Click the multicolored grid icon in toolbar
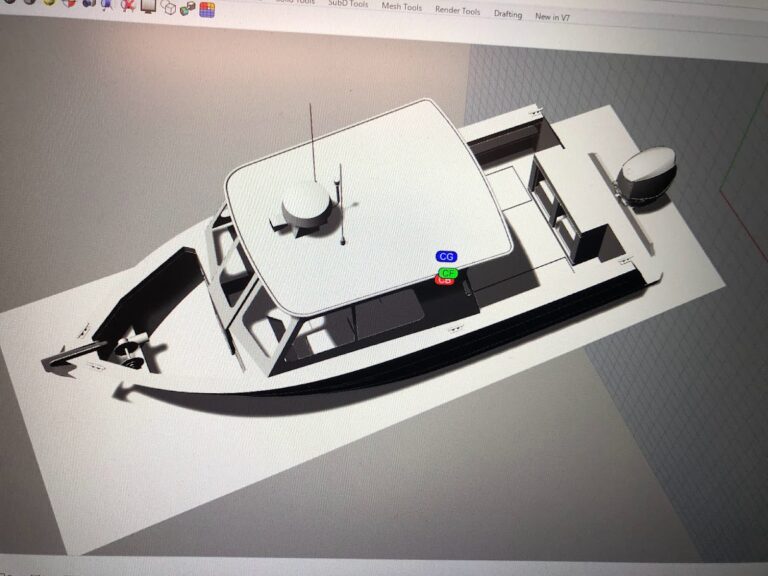The image size is (768, 576). [207, 9]
